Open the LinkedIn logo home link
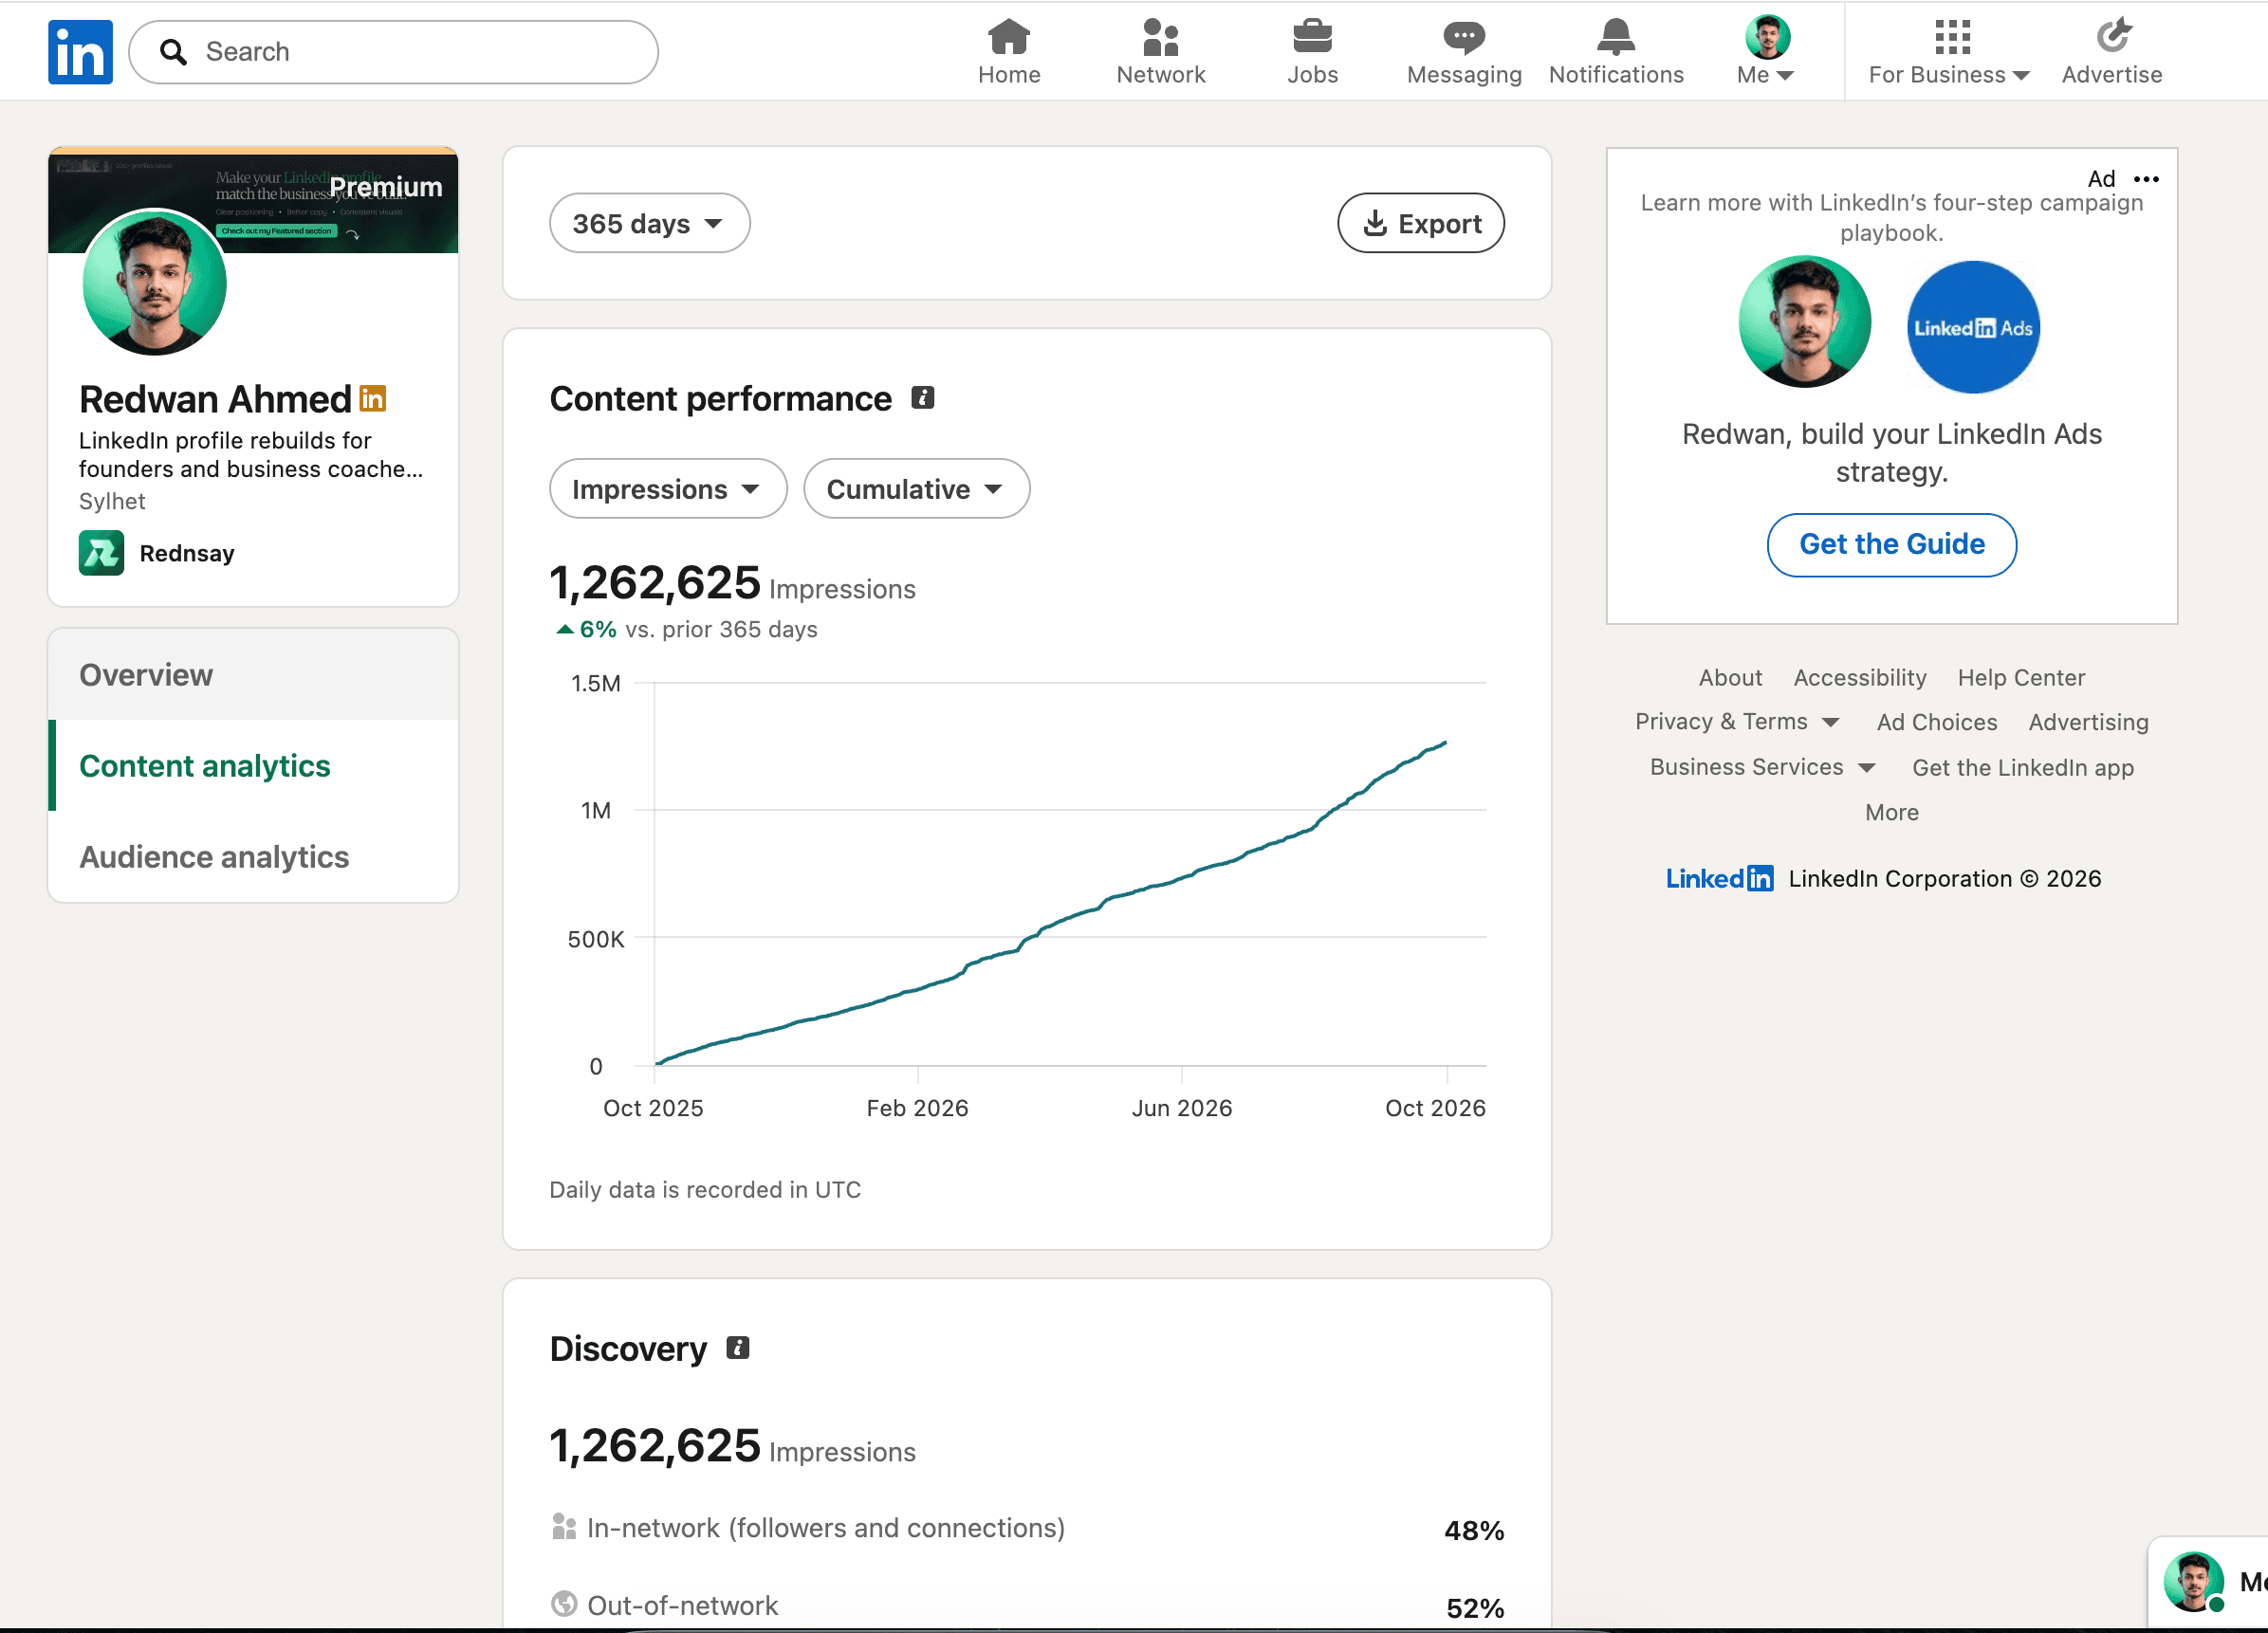Screen dimensions: 2268x1633 tap(80, 52)
